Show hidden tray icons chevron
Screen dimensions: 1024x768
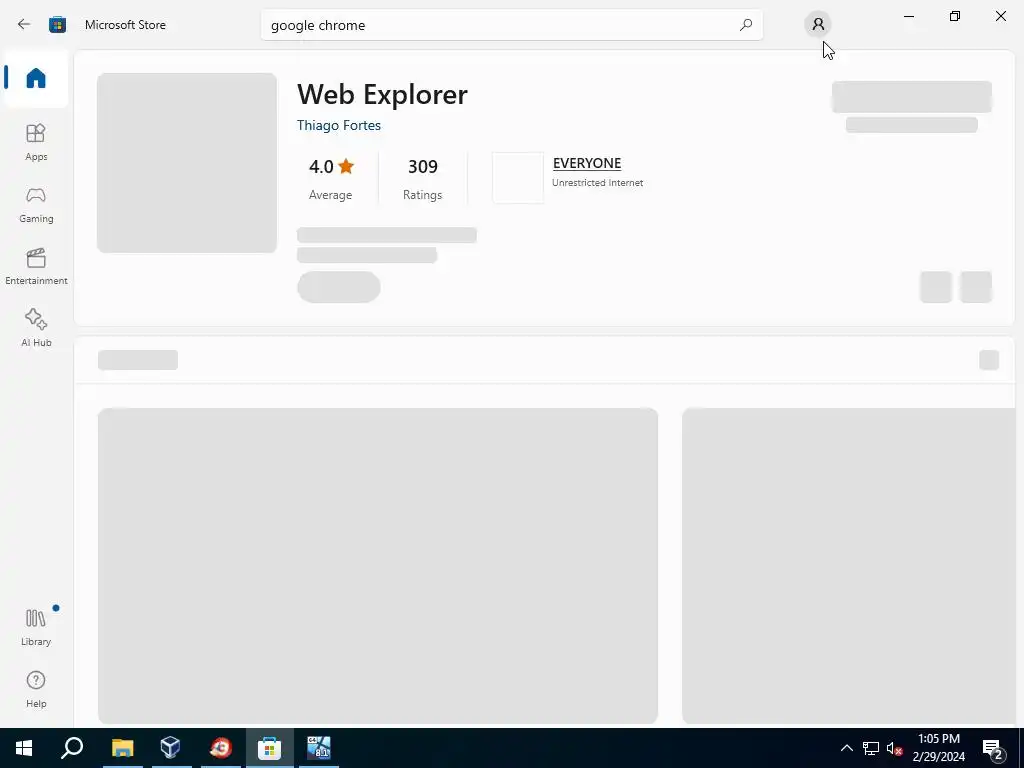click(x=846, y=748)
